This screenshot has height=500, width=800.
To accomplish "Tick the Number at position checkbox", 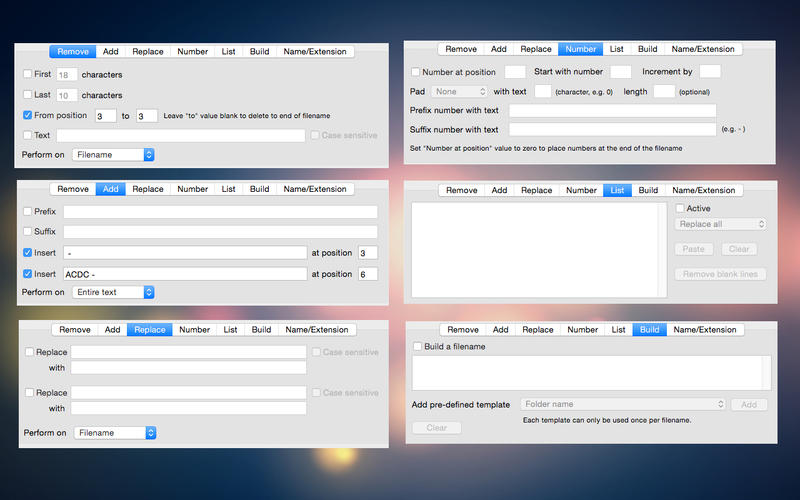I will [416, 72].
